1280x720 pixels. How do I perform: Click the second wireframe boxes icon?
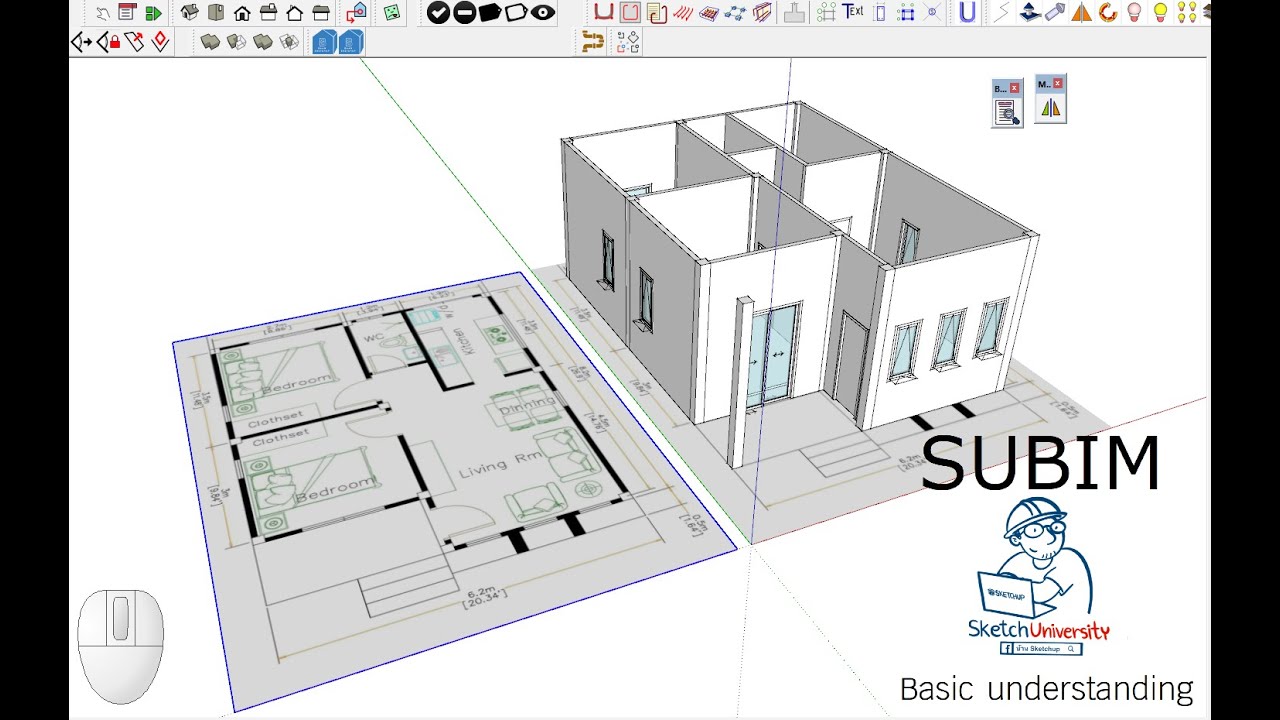click(236, 42)
